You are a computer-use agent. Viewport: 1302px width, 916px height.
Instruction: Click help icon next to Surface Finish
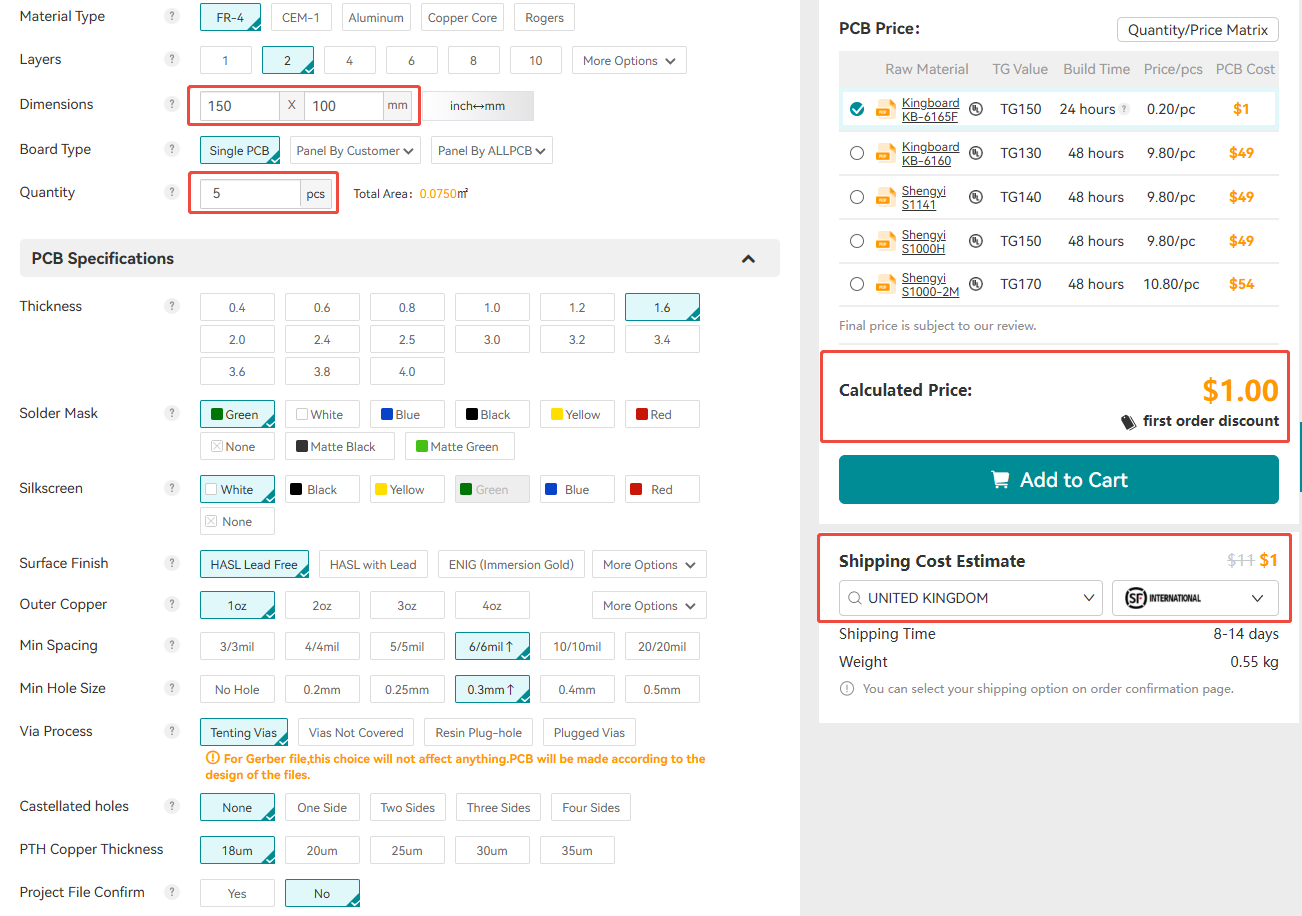point(172,563)
